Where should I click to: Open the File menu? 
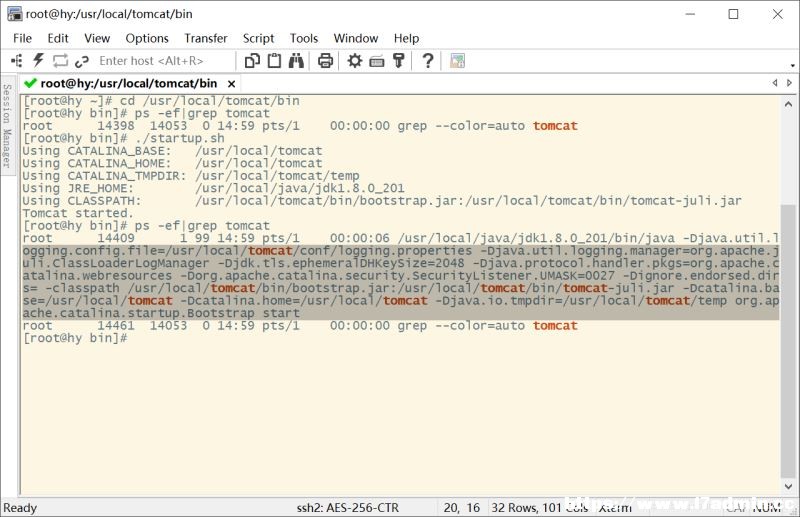tap(22, 38)
